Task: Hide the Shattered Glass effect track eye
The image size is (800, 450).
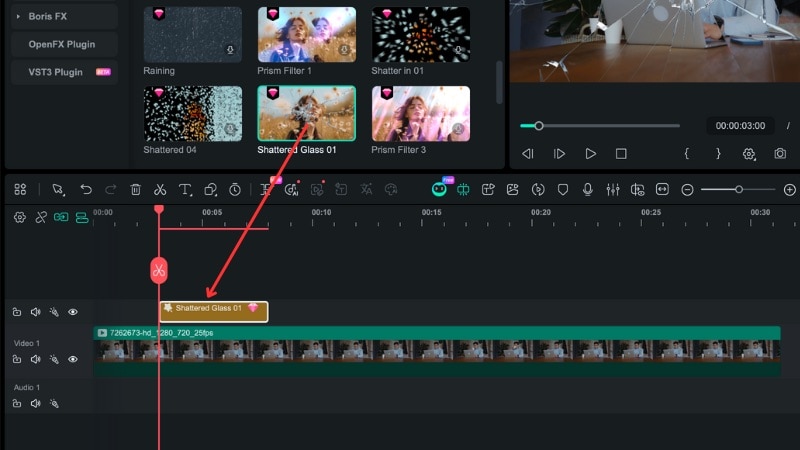Action: 73,312
